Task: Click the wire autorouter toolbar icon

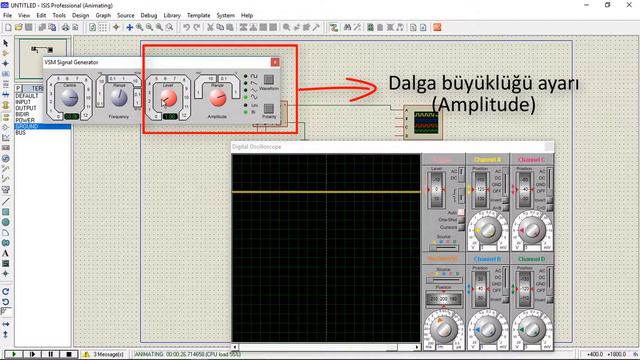Action: click(334, 27)
